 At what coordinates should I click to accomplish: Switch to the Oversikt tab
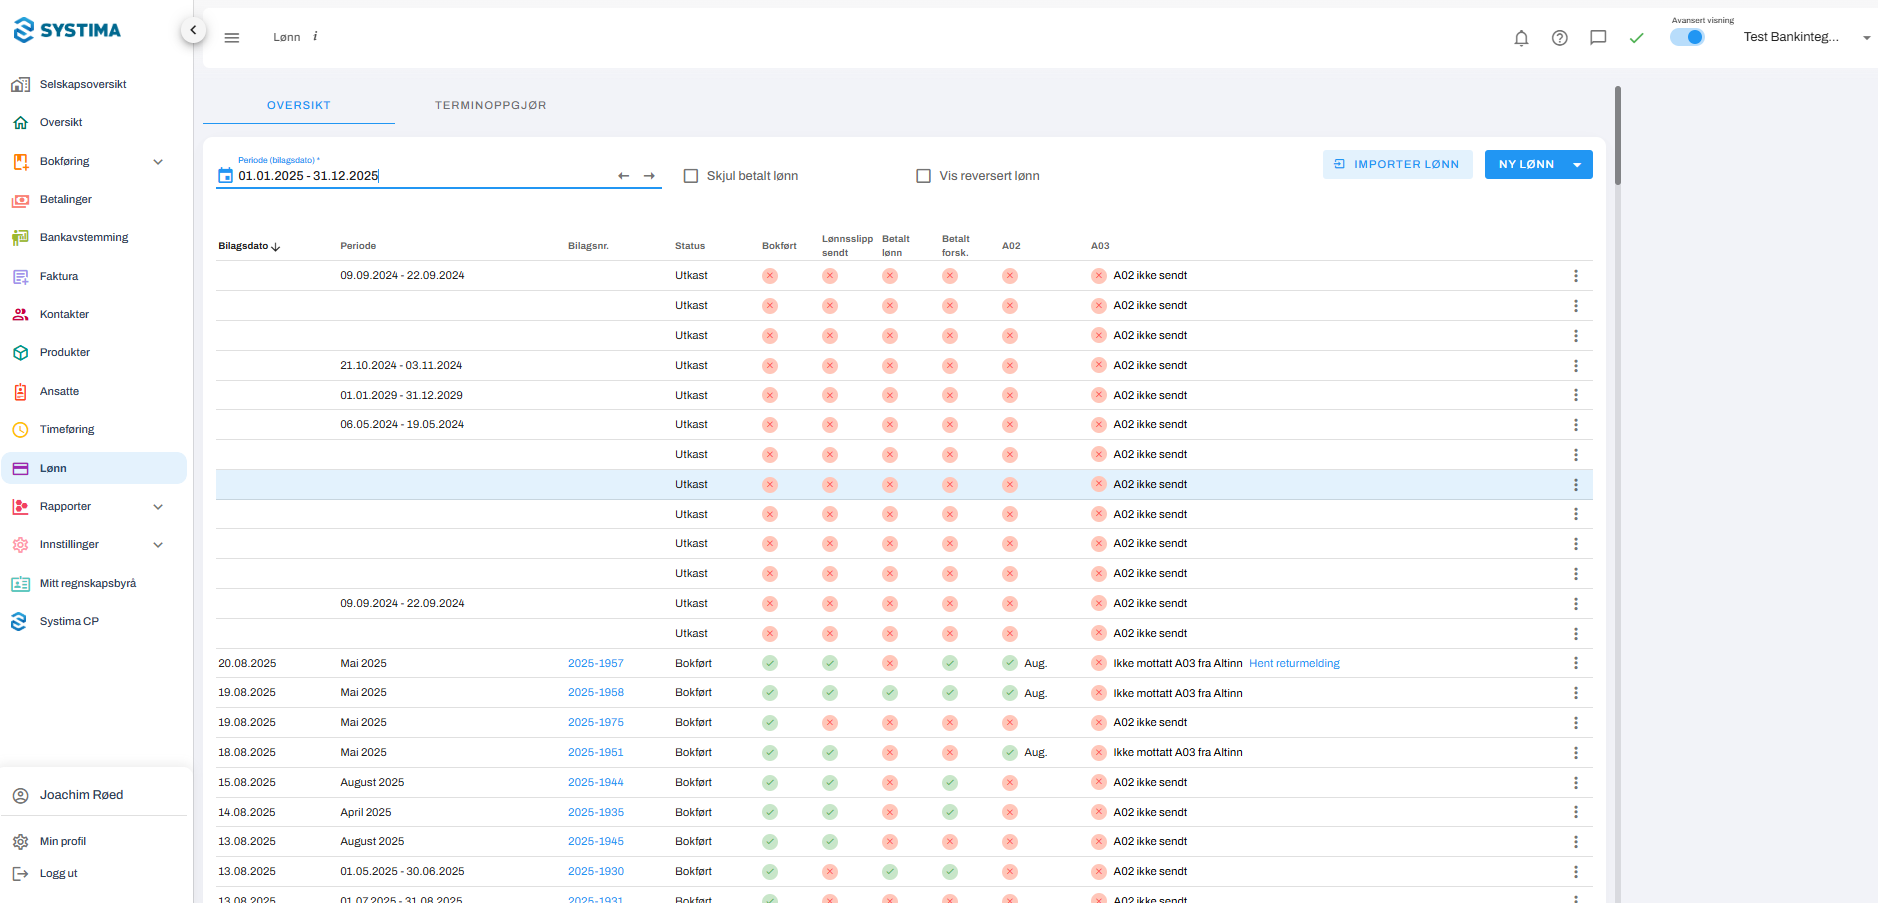299,105
